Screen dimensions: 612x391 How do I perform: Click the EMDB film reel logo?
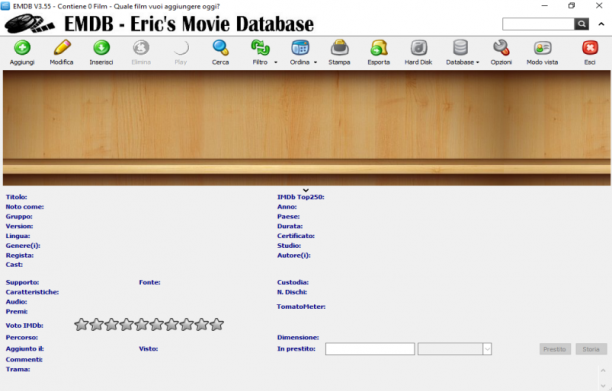pyautogui.click(x=30, y=23)
